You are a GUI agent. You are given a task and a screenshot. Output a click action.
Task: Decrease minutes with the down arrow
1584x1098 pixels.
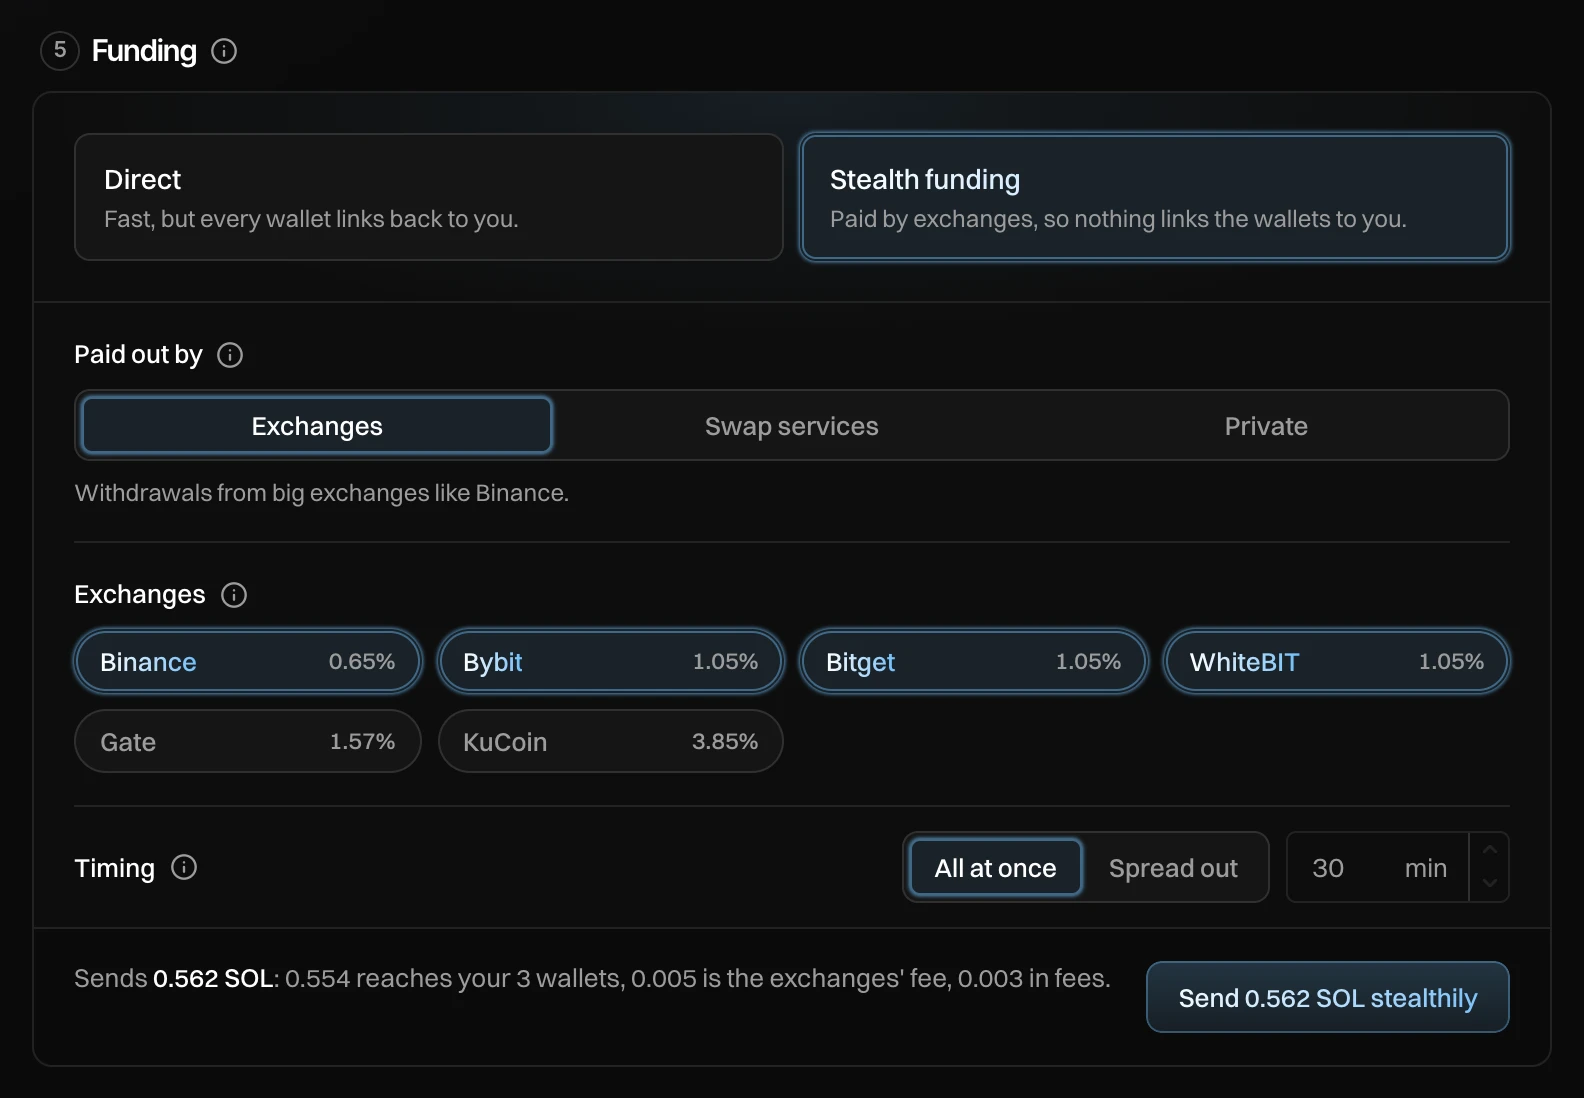pyautogui.click(x=1490, y=884)
